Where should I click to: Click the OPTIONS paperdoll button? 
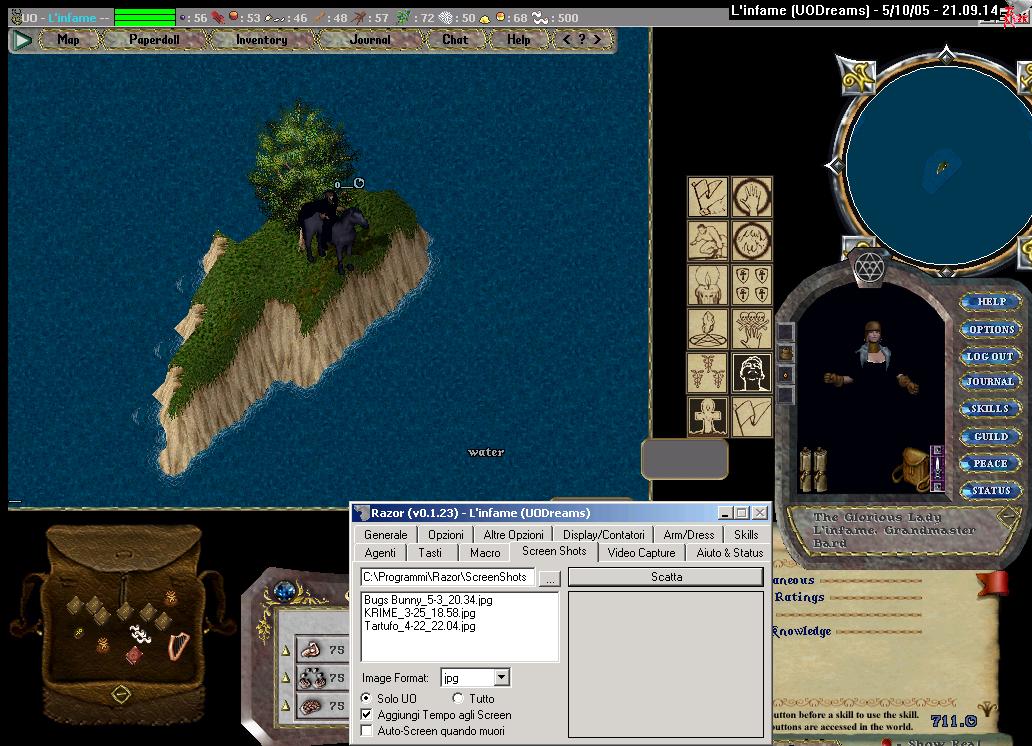(x=989, y=329)
